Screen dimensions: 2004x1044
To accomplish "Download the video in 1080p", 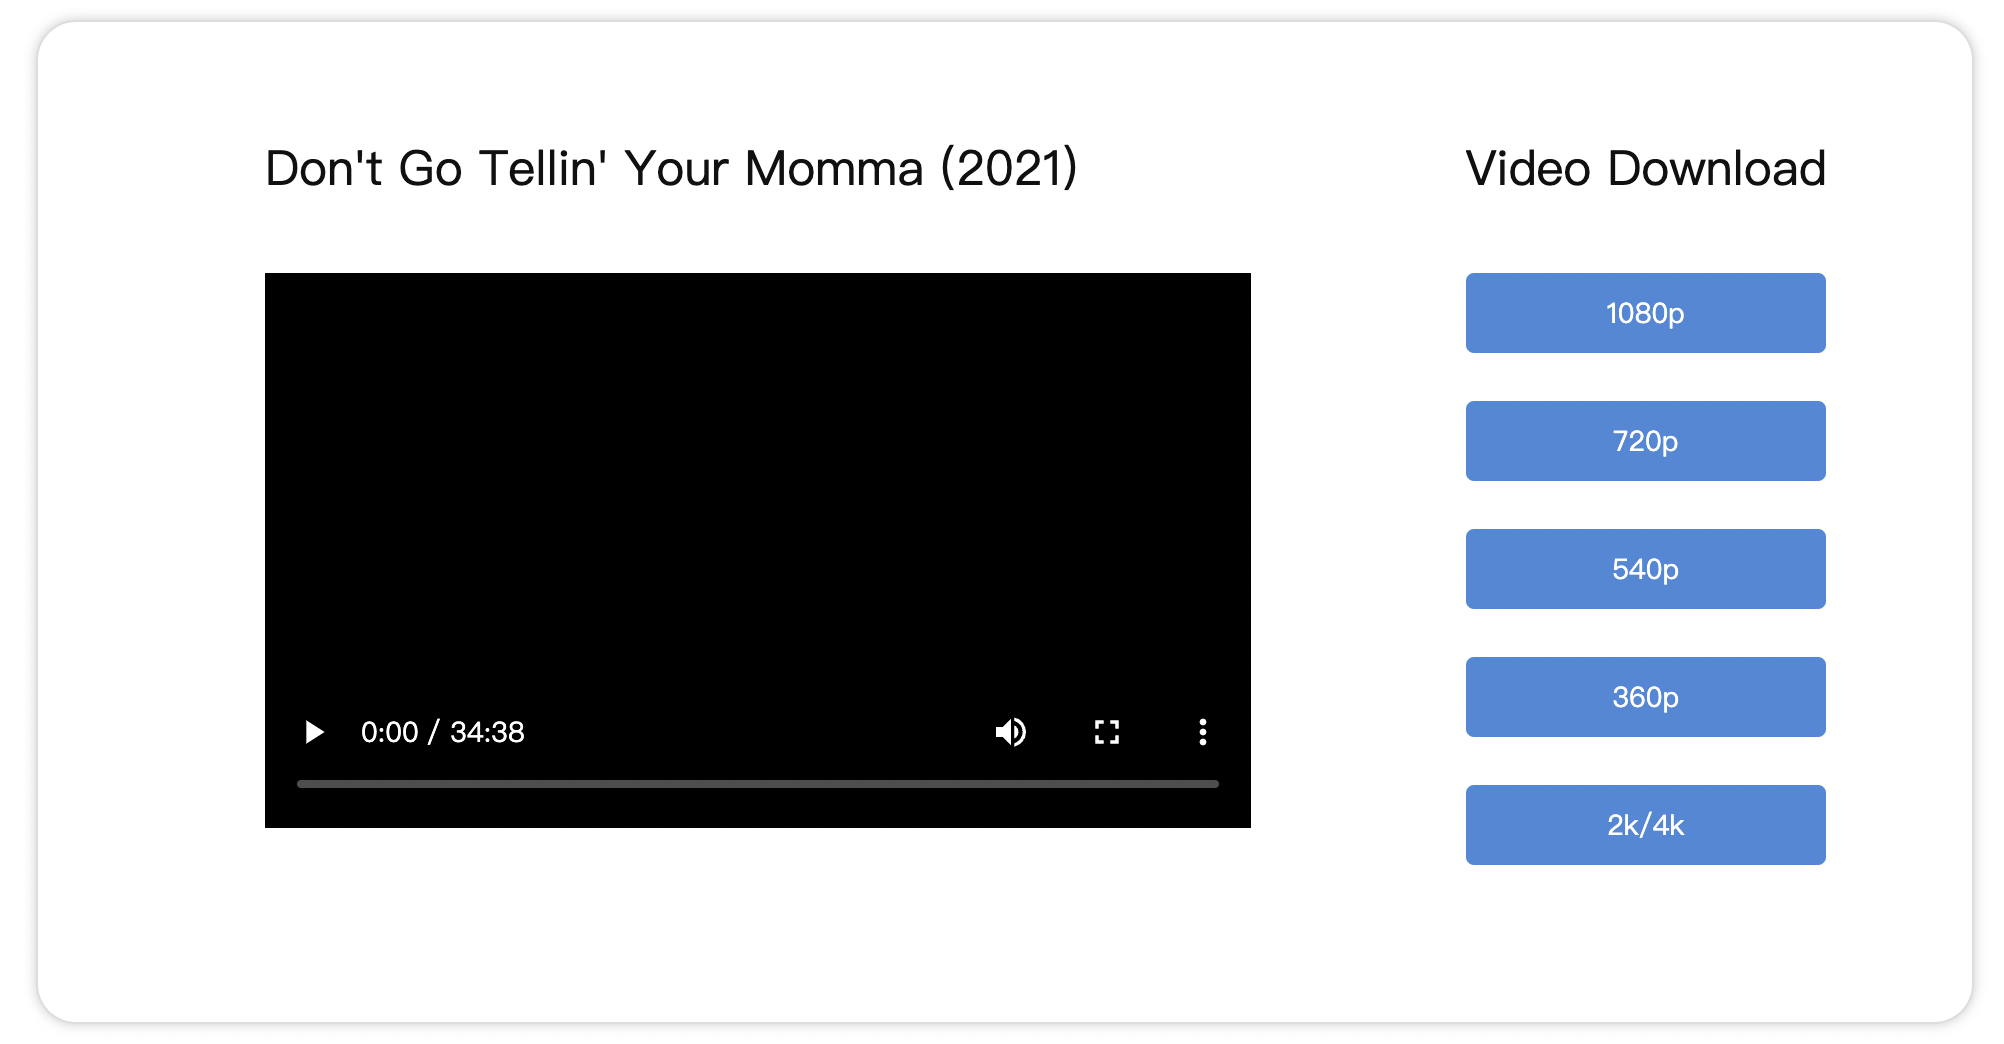I will click(x=1645, y=313).
